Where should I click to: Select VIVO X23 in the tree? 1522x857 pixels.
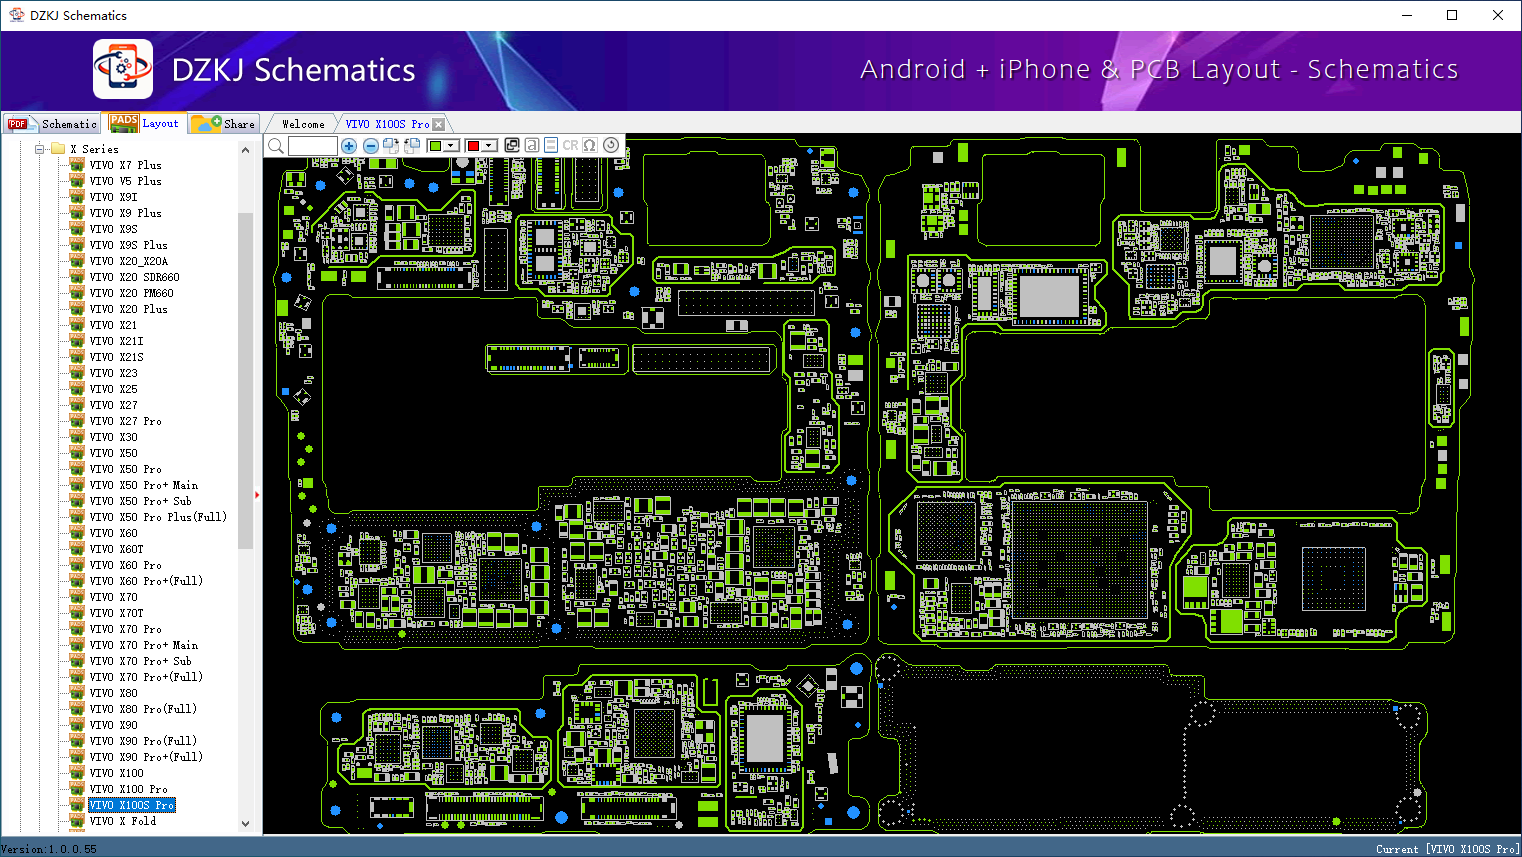113,373
